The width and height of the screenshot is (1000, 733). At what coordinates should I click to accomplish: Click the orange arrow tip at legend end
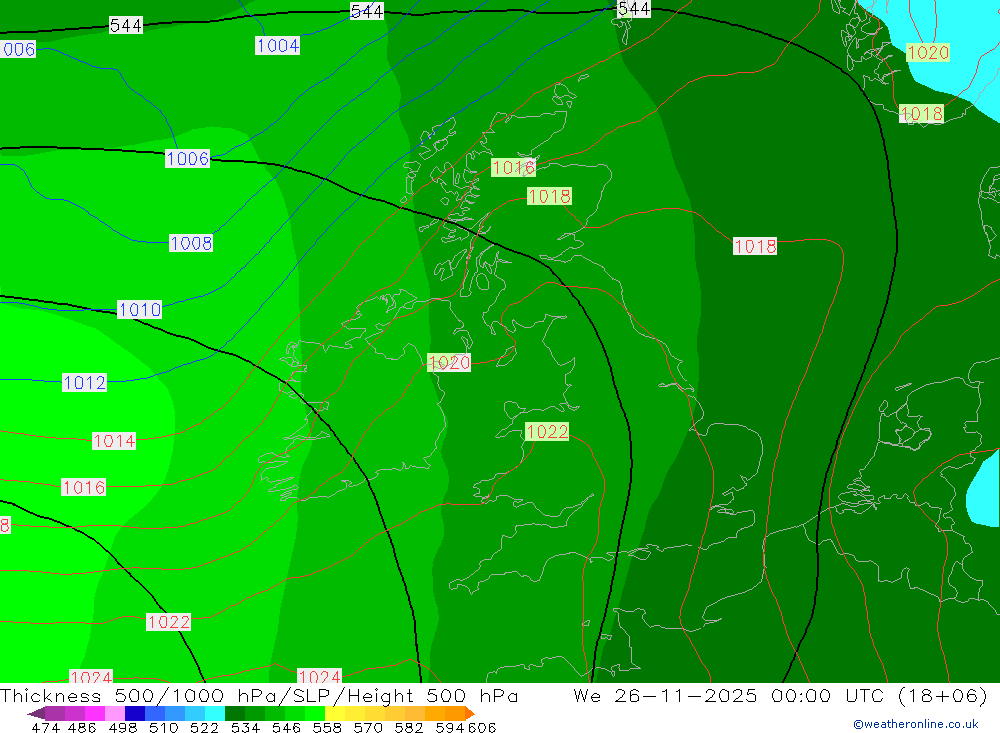[470, 713]
